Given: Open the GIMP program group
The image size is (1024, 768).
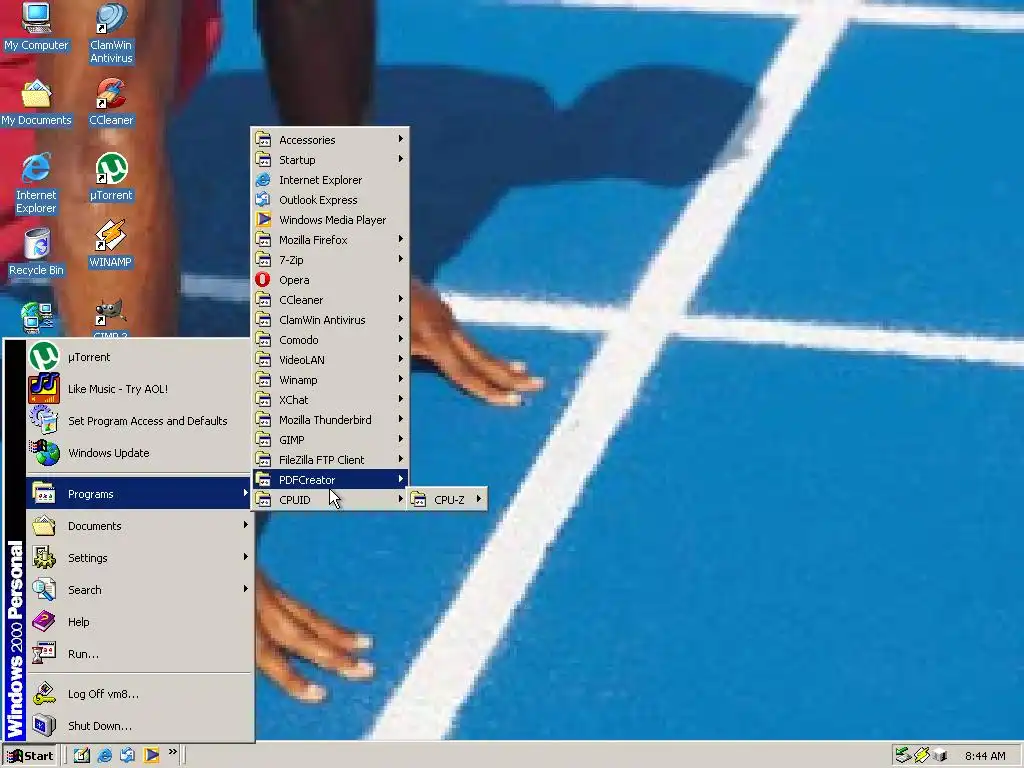Looking at the screenshot, I should tap(330, 440).
